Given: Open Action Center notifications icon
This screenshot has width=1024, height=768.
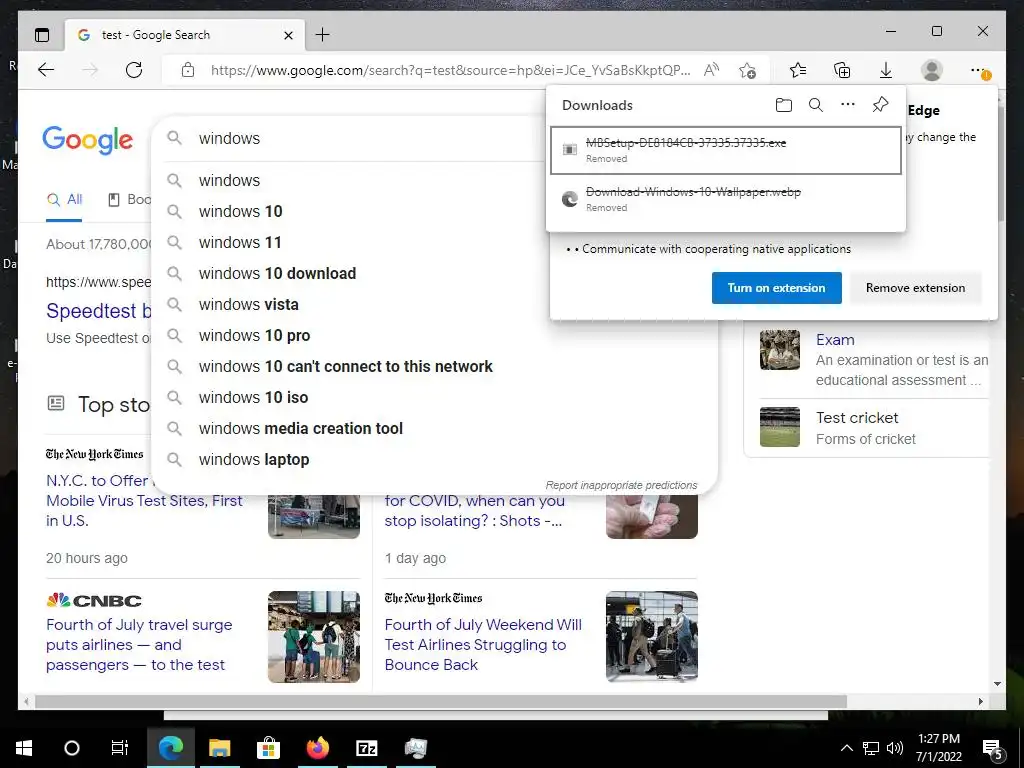Looking at the screenshot, I should pyautogui.click(x=993, y=749).
